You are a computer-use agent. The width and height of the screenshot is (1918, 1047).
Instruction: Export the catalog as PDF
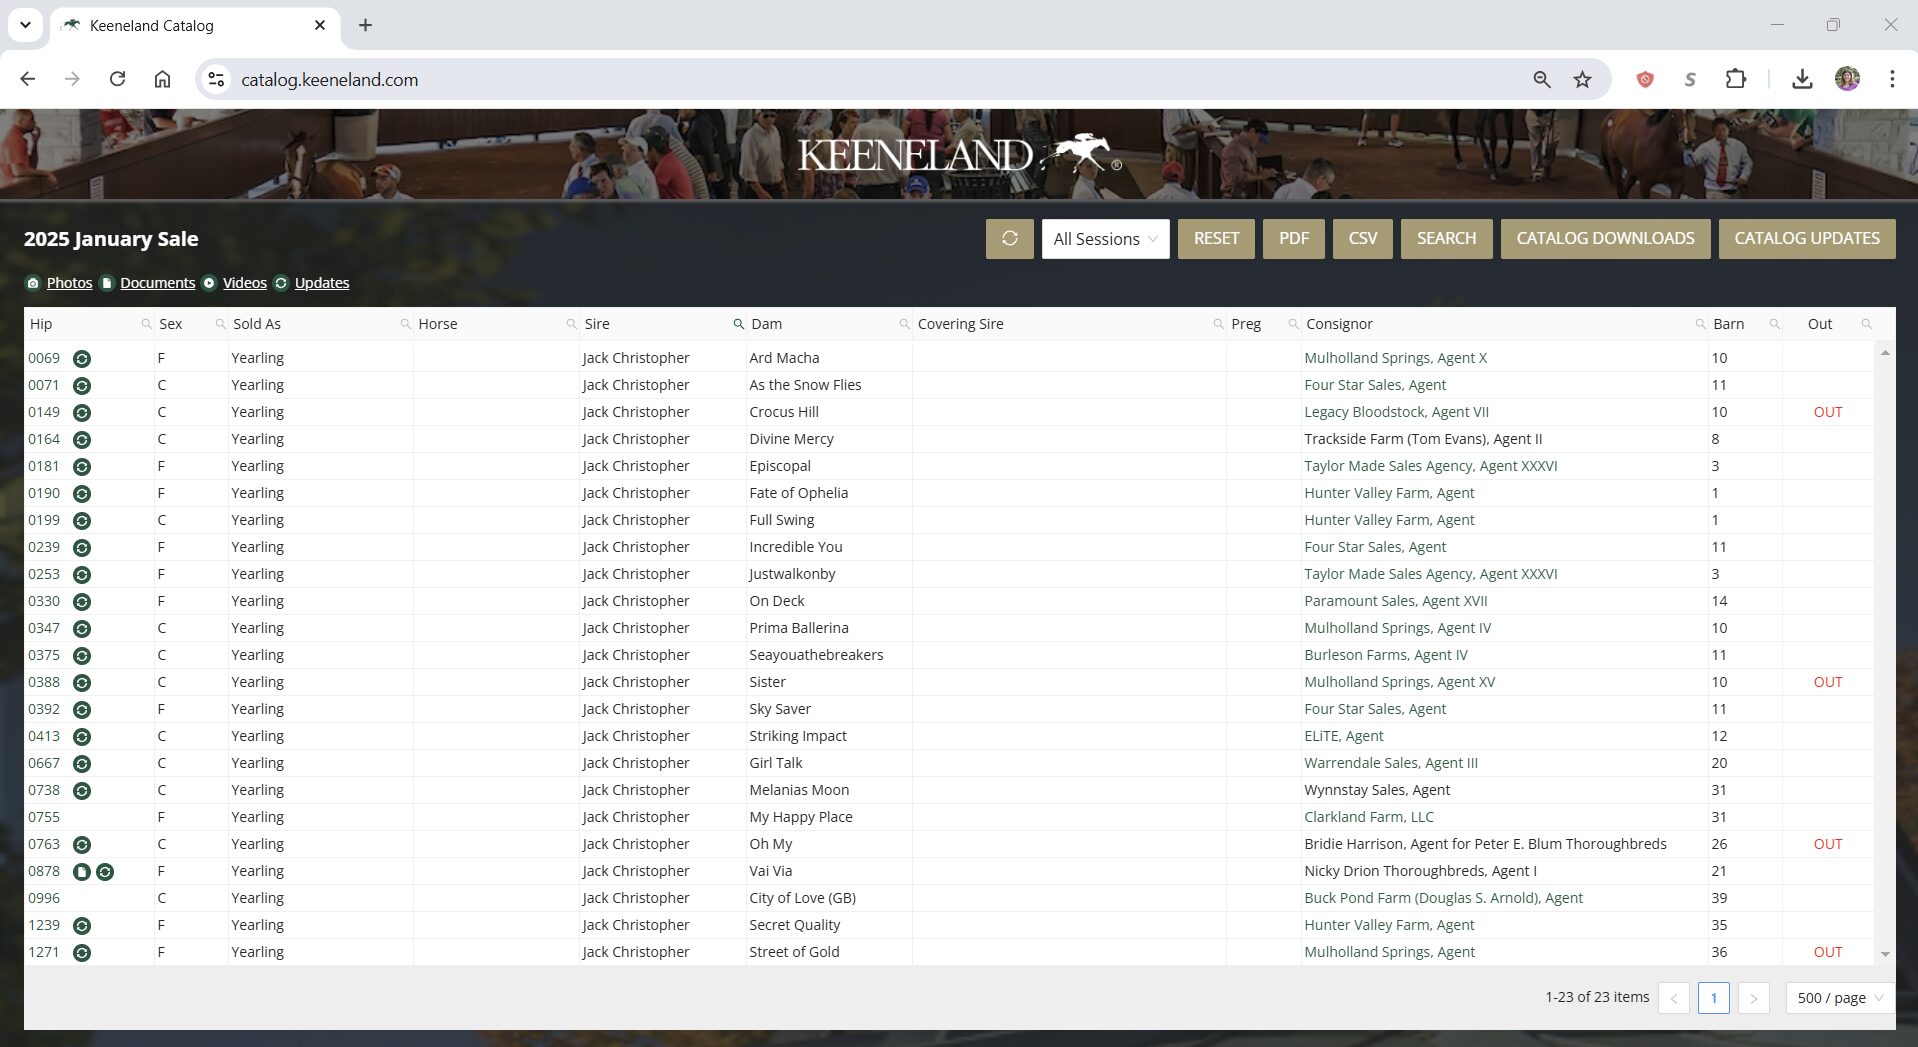(x=1293, y=239)
